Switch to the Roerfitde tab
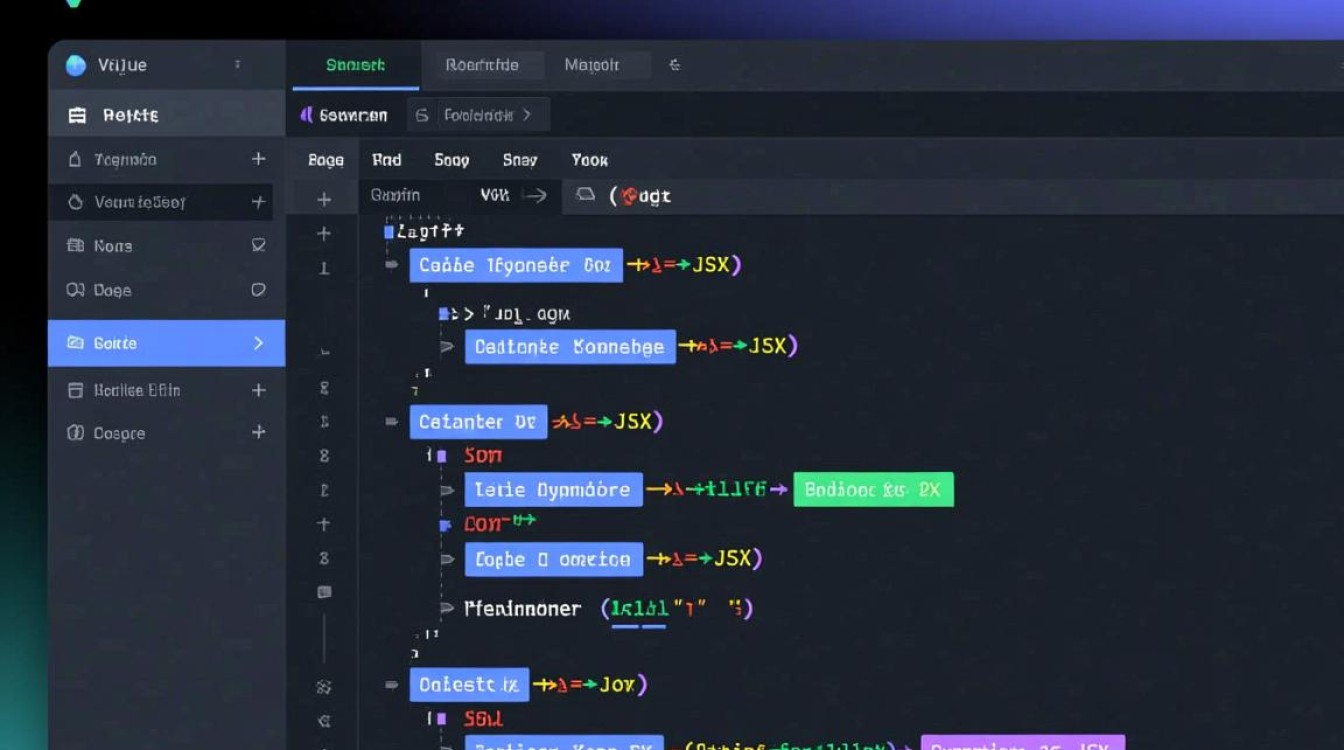1344x750 pixels. (482, 65)
